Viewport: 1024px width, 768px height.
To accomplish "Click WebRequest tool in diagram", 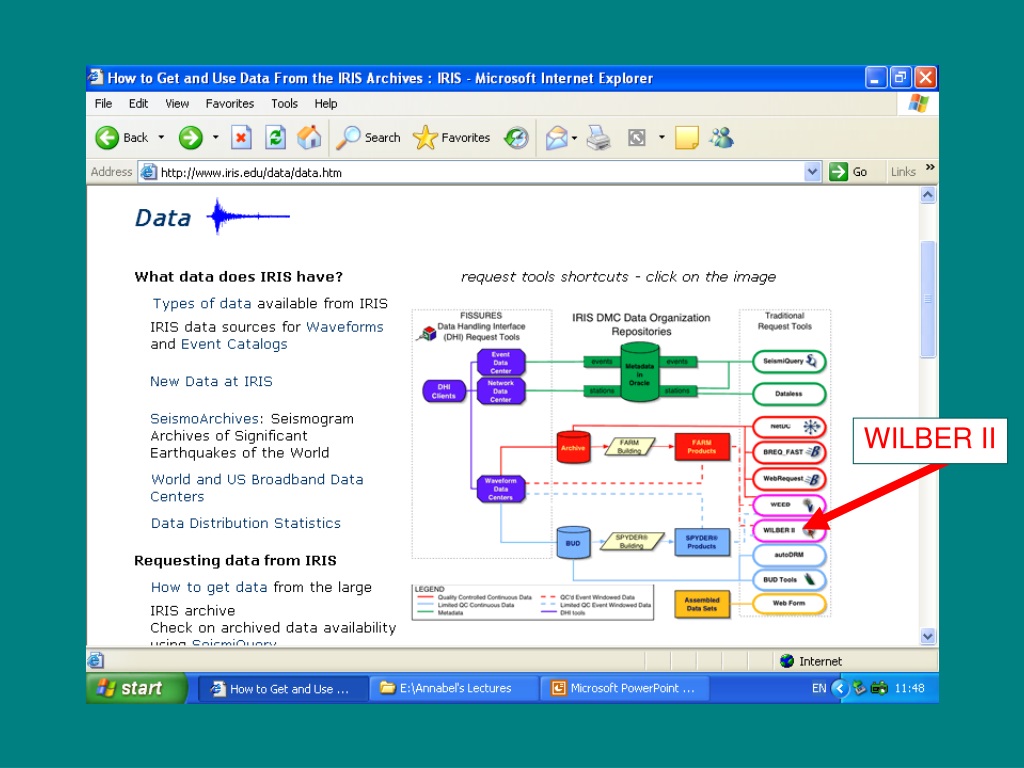I will pos(789,479).
